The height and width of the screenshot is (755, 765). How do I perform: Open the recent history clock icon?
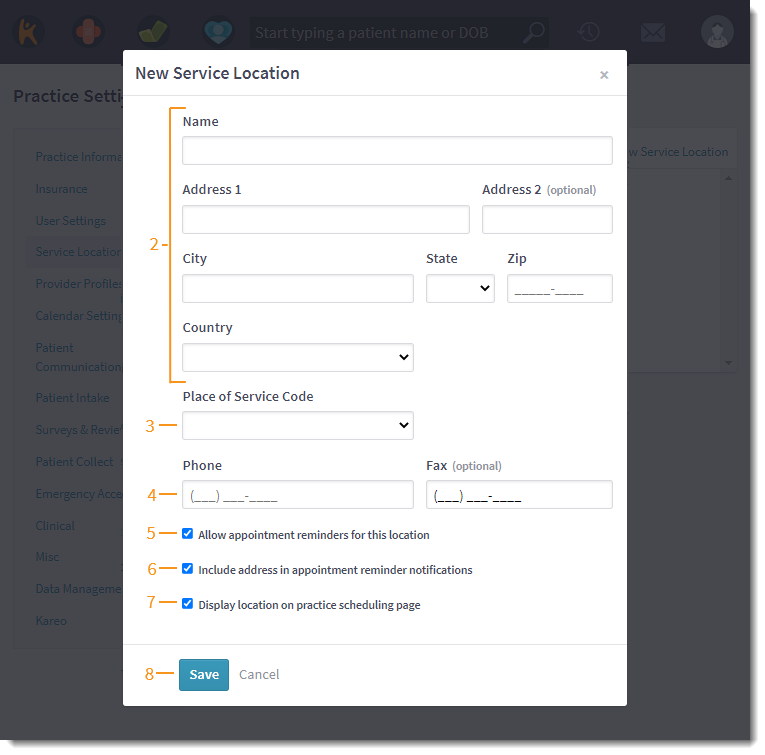[589, 32]
